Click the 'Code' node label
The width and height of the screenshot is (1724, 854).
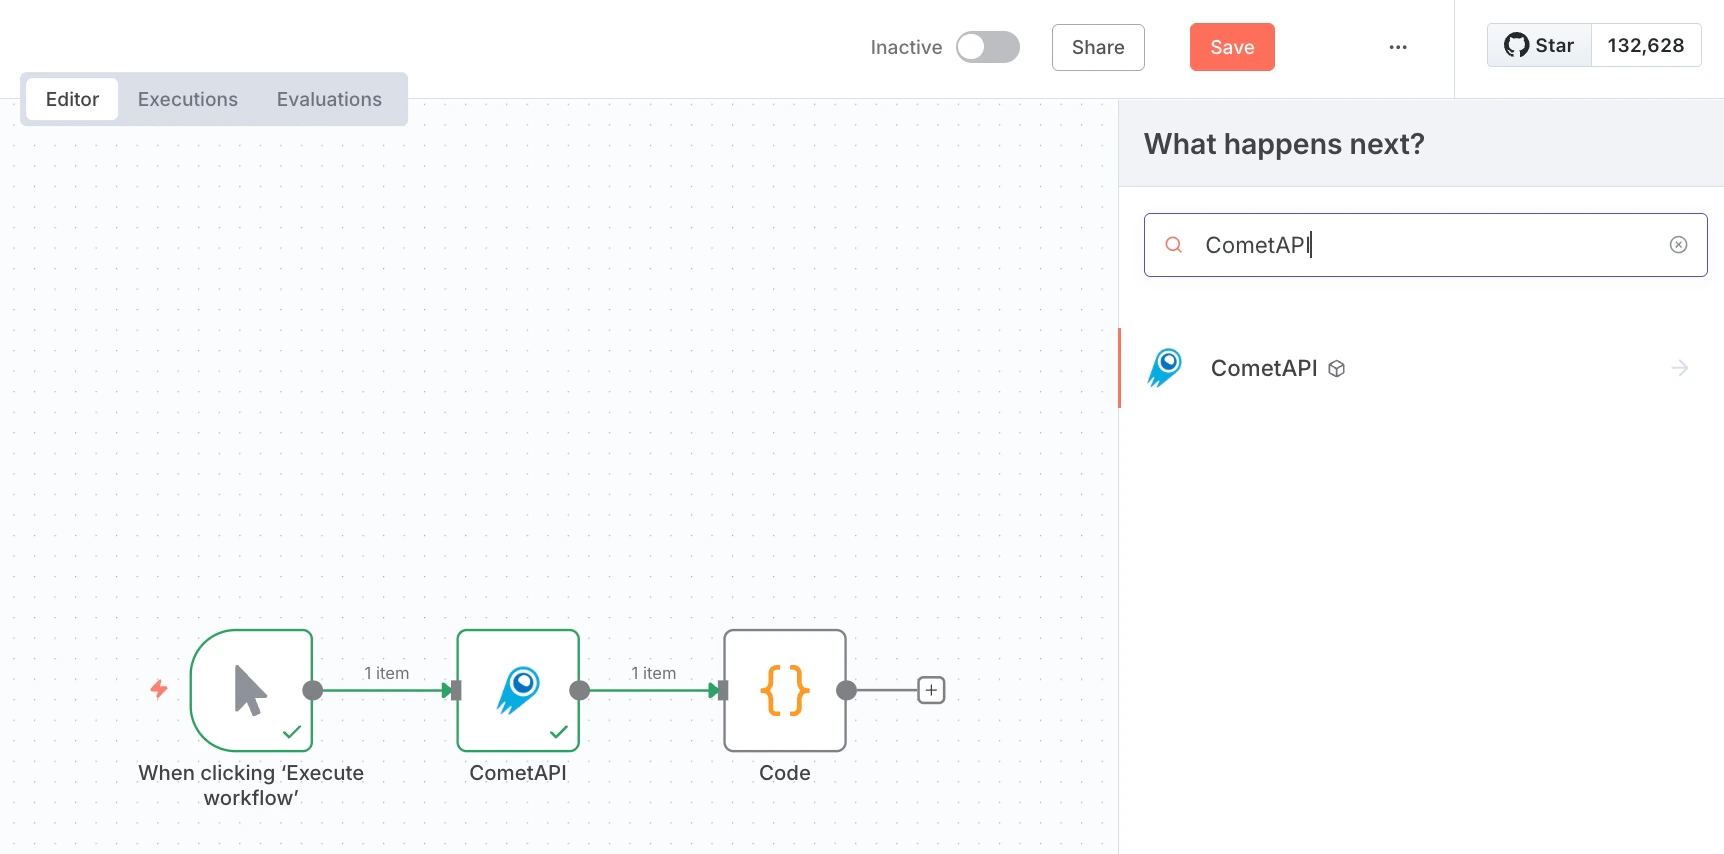pos(785,773)
